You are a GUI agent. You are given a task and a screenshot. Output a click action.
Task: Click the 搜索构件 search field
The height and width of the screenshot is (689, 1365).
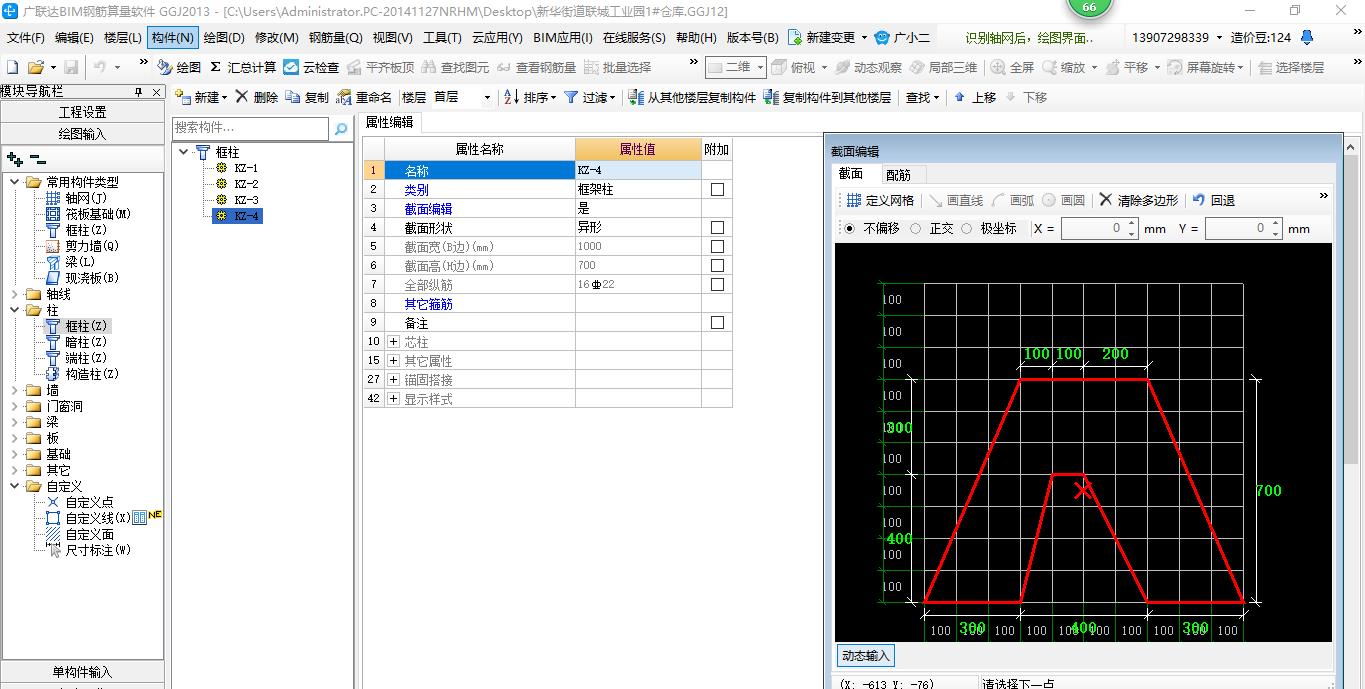(250, 128)
